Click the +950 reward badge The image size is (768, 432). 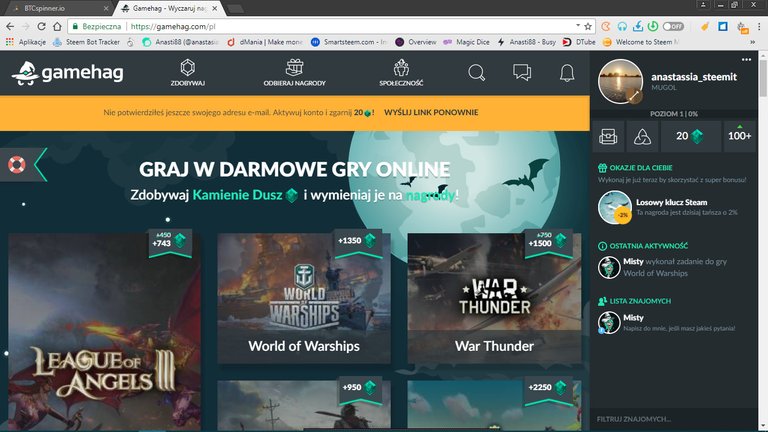click(360, 391)
